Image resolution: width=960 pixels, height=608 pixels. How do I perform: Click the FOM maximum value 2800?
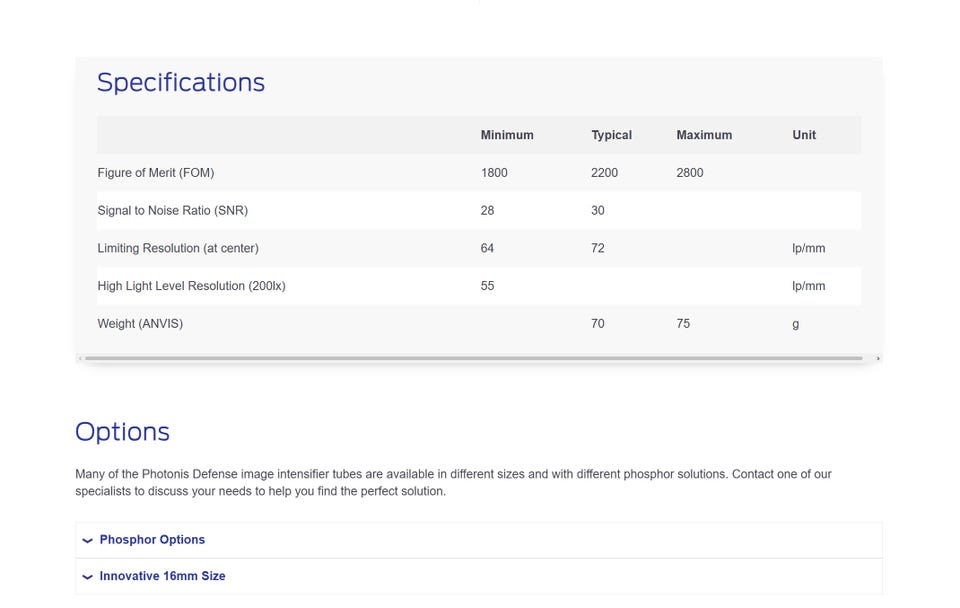tap(689, 173)
